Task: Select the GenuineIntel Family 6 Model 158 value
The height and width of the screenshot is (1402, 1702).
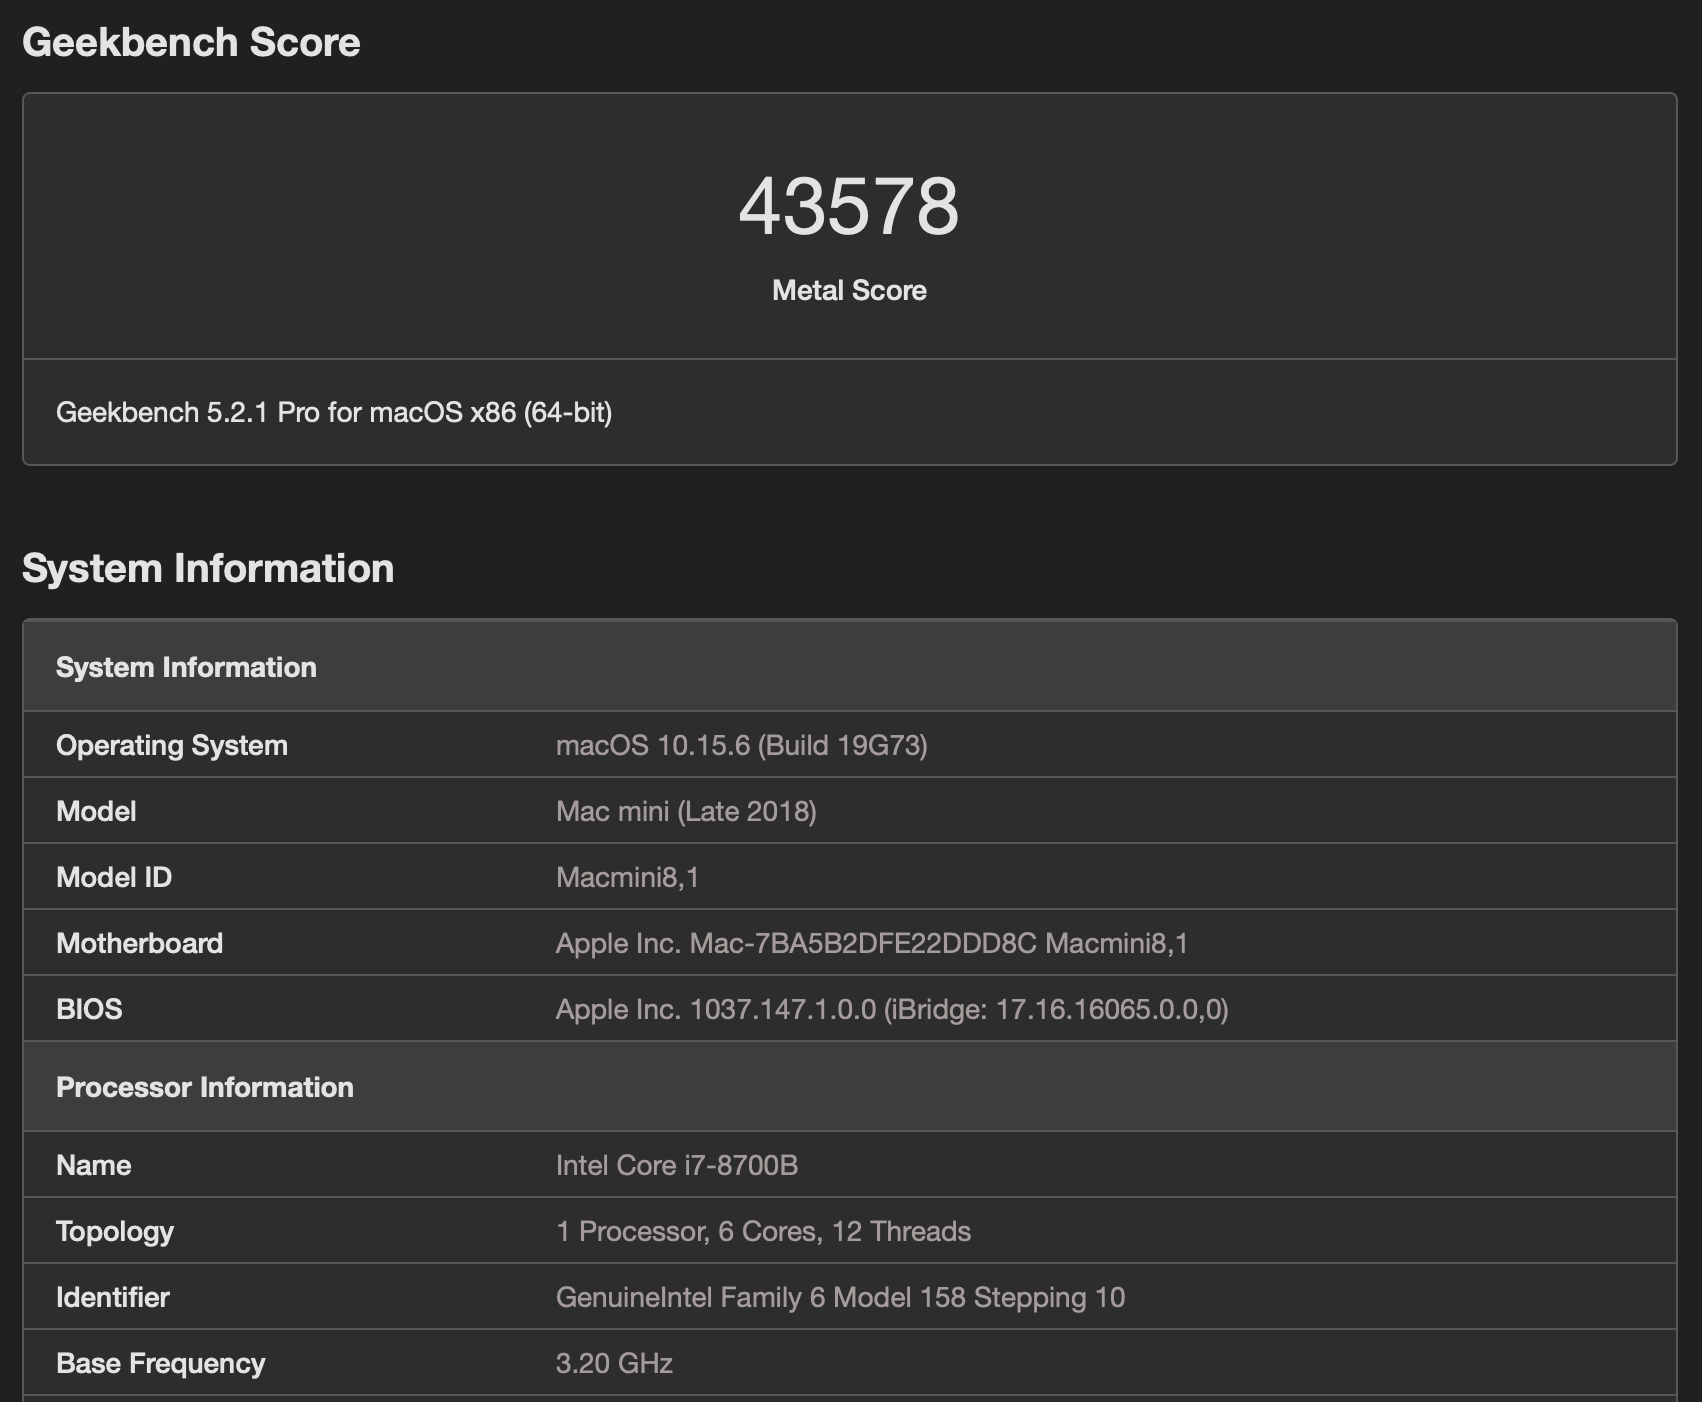Action: 841,1297
